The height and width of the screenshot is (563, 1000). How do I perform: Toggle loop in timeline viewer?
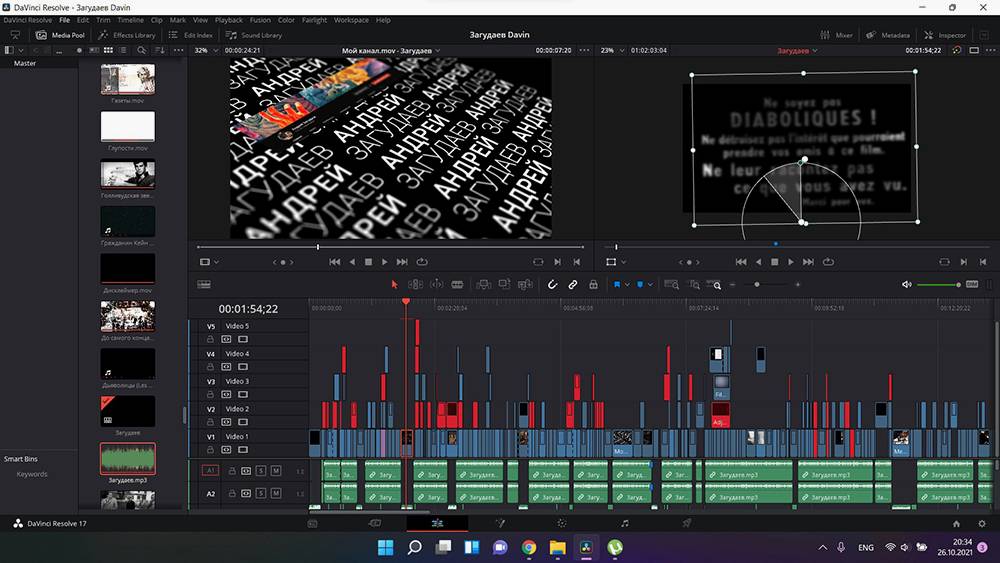828,262
